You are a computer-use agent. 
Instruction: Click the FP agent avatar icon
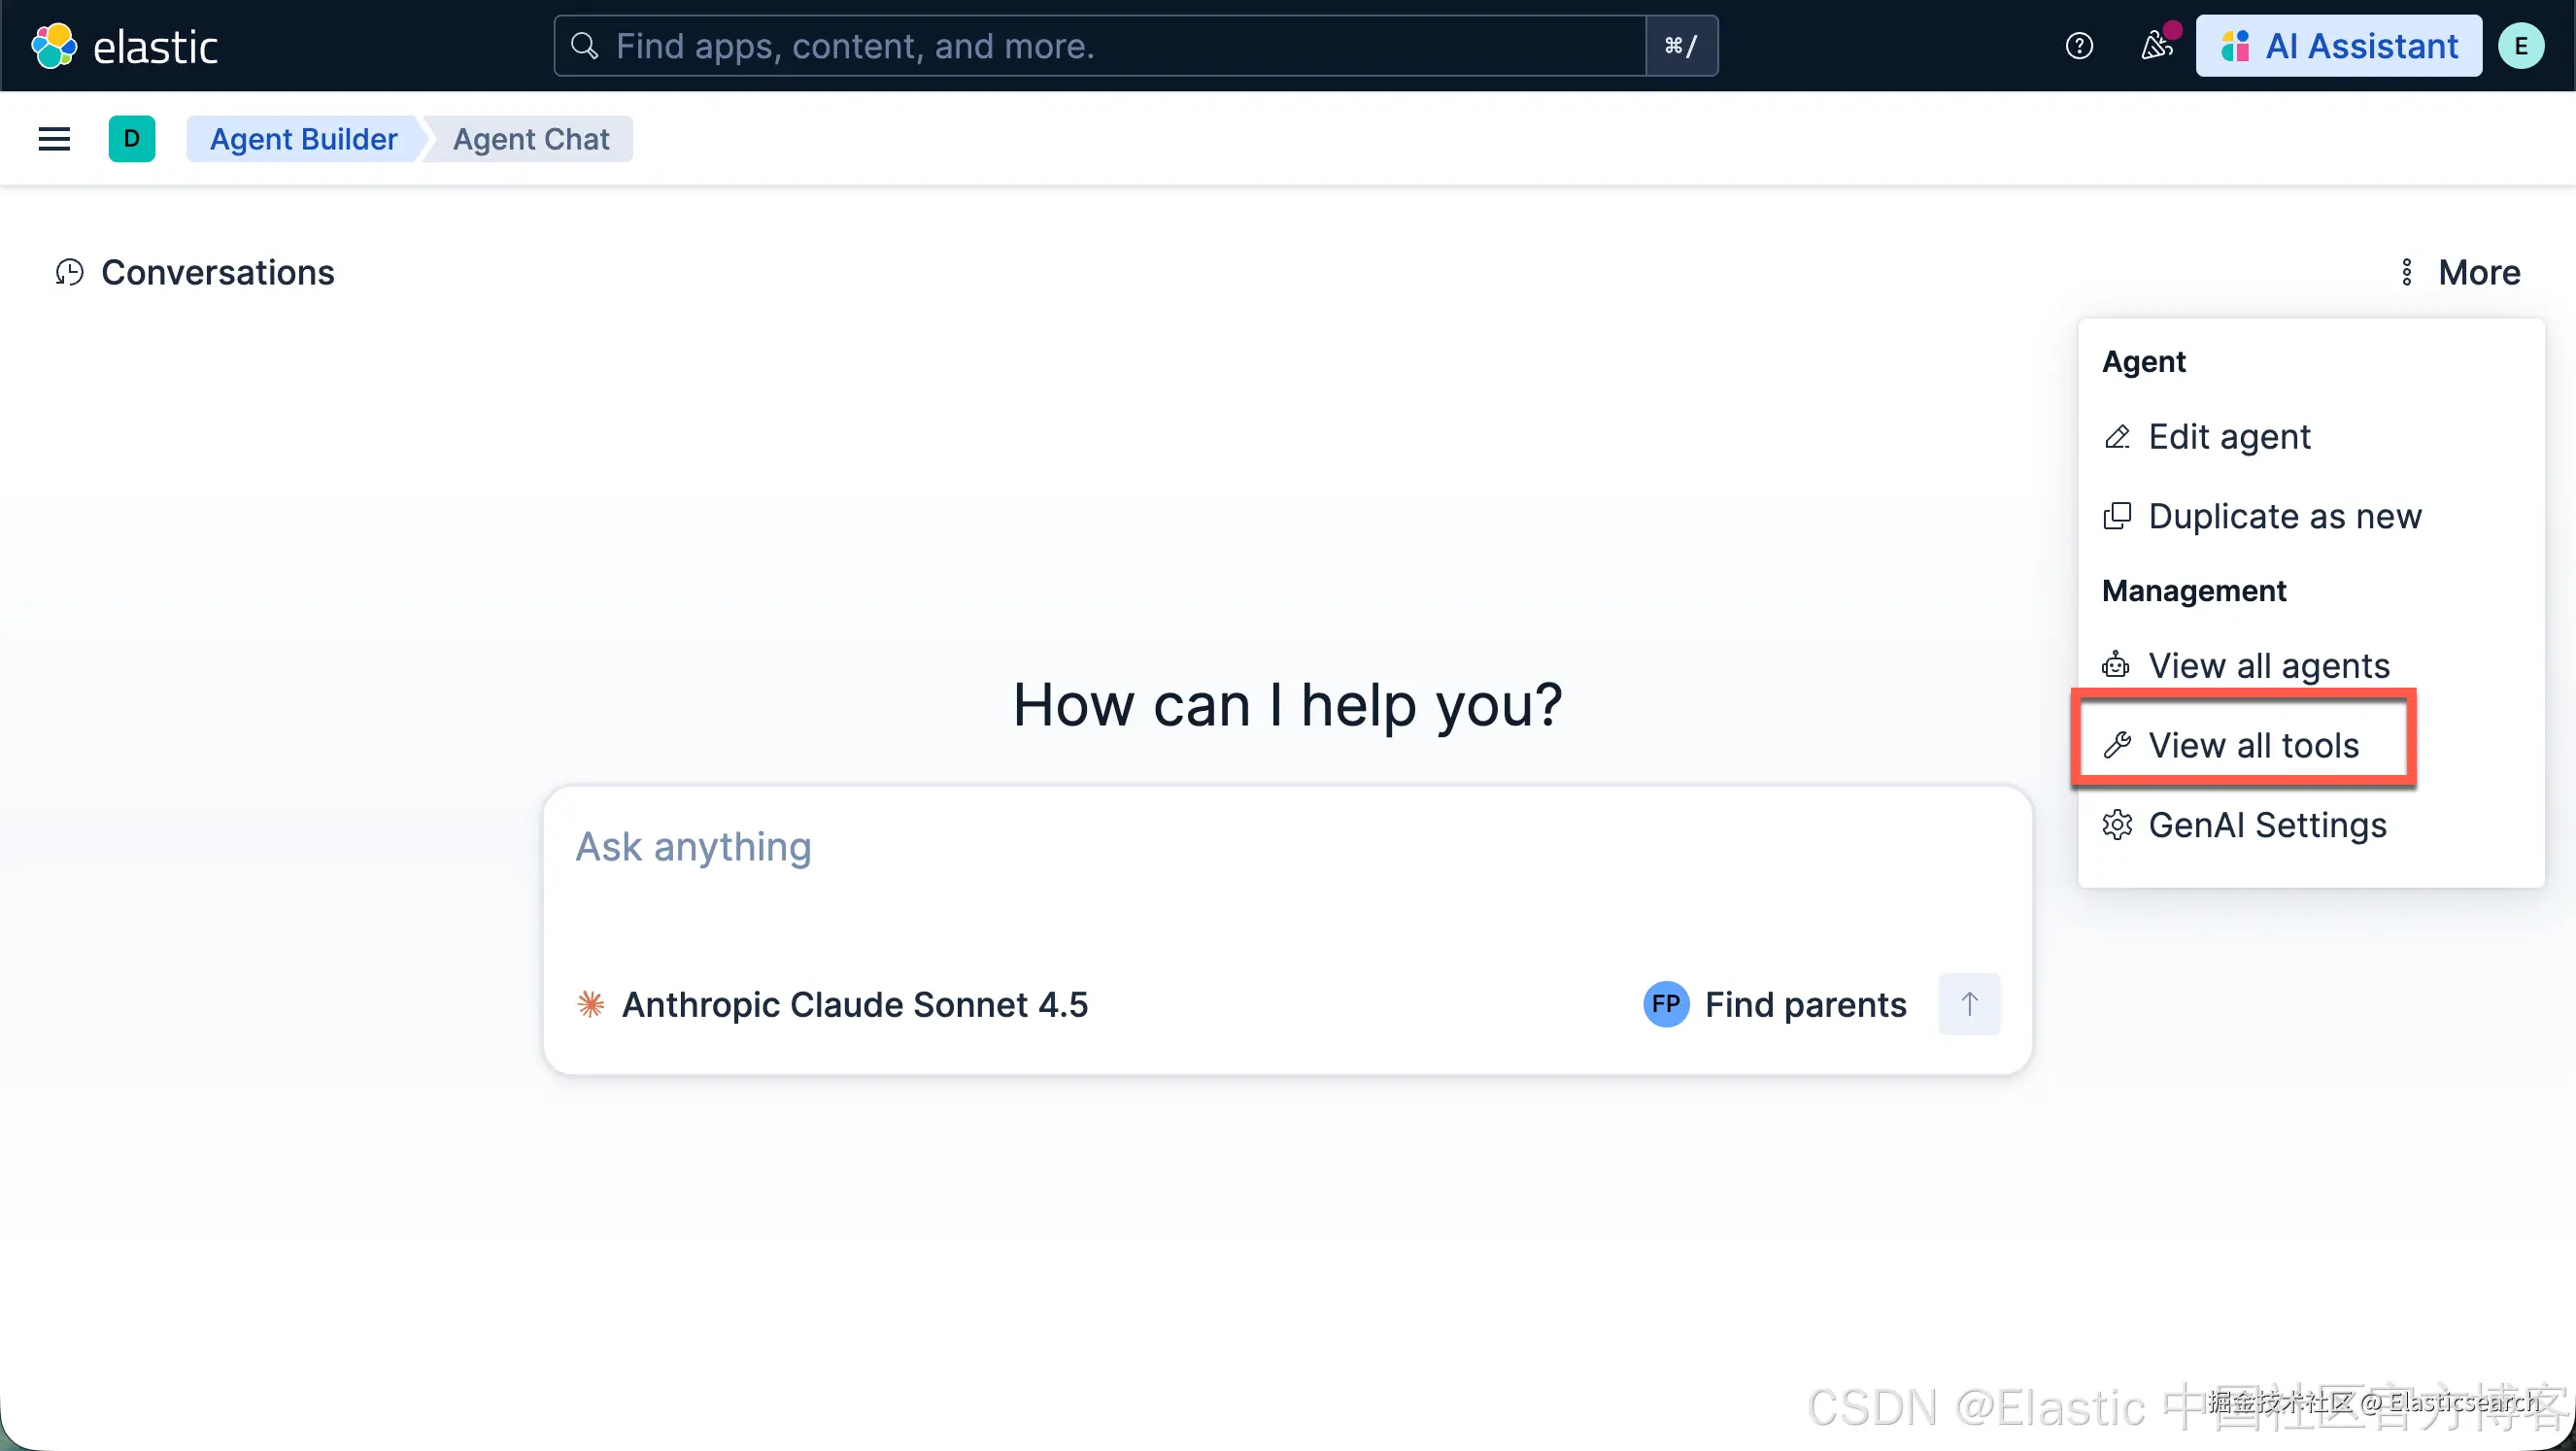[1665, 1004]
